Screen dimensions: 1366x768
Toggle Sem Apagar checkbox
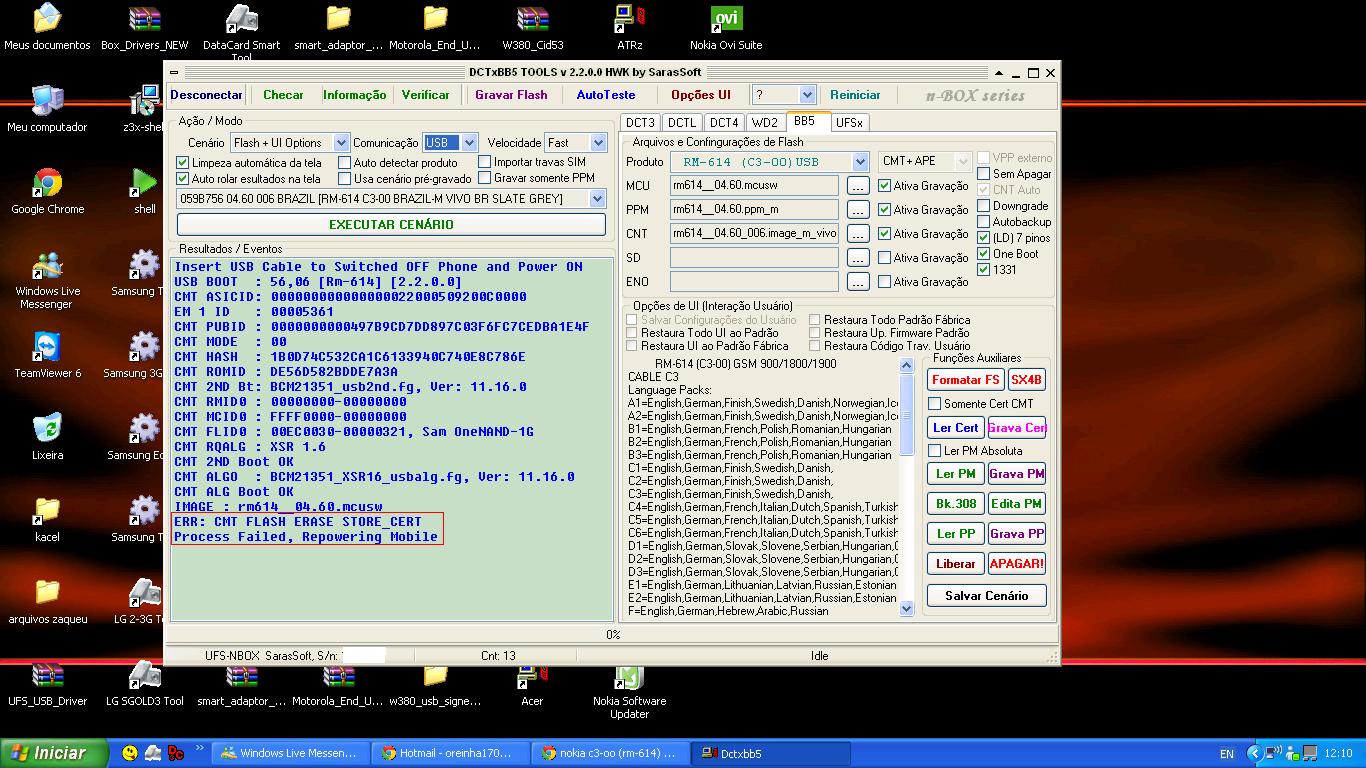point(984,174)
